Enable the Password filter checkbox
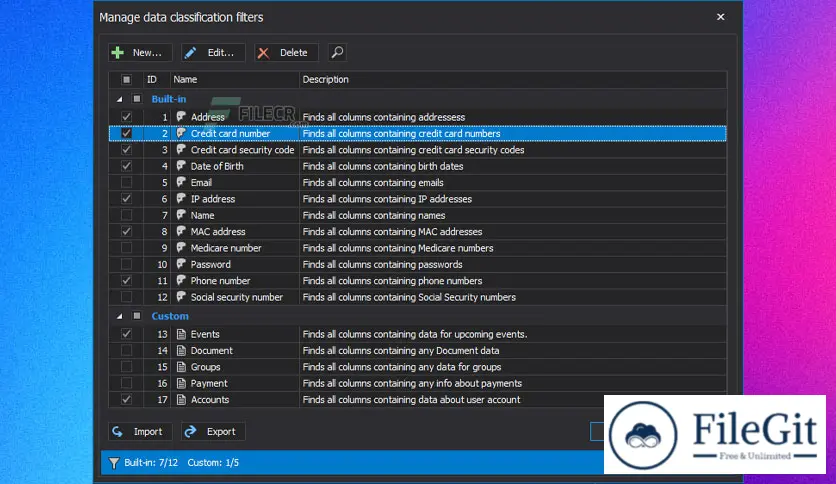 click(x=126, y=264)
